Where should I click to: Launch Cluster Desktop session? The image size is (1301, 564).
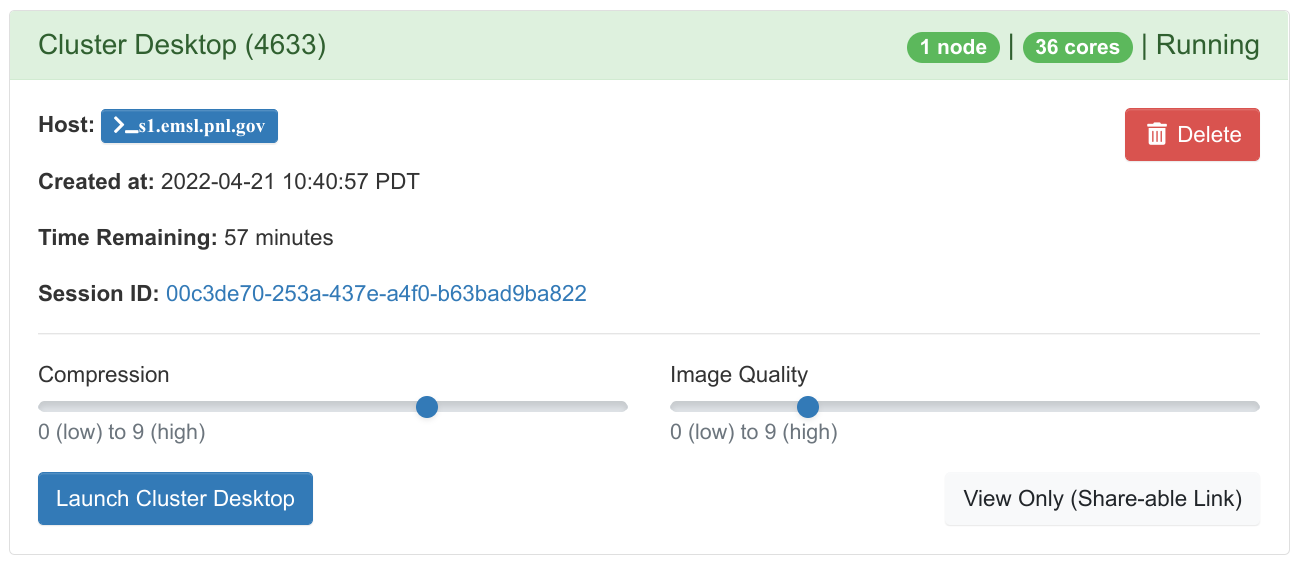[175, 498]
